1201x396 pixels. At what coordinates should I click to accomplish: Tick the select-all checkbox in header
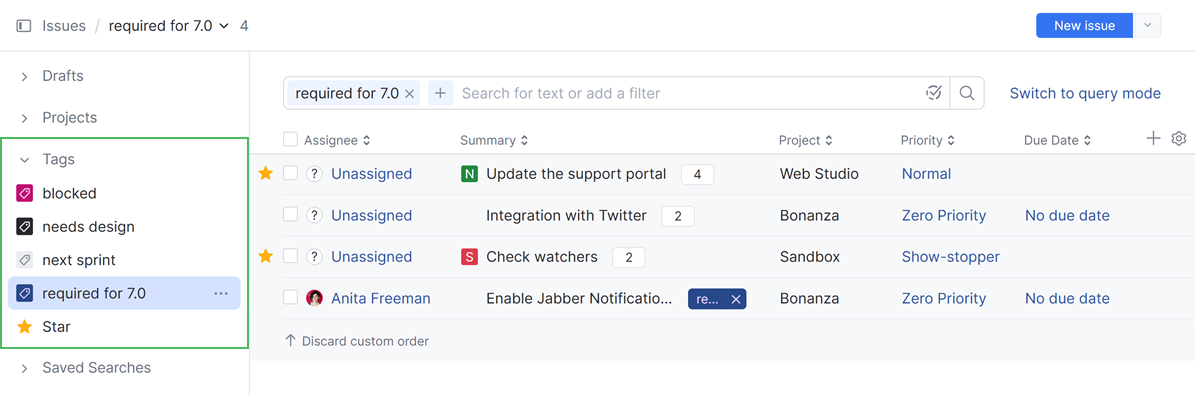pos(290,140)
